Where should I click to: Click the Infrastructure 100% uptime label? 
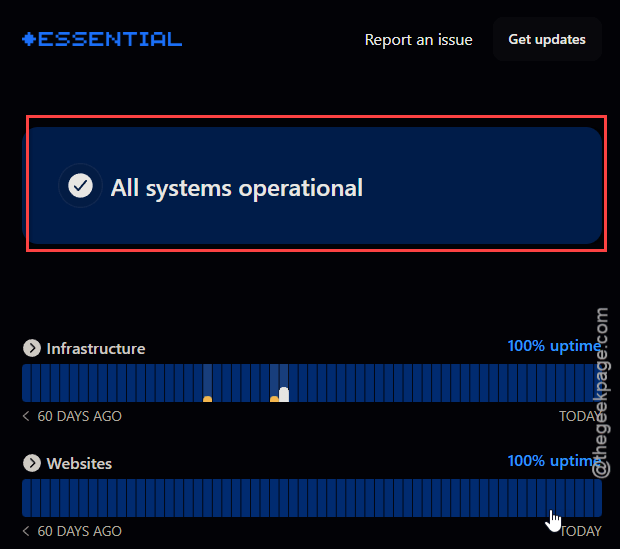pyautogui.click(x=554, y=346)
